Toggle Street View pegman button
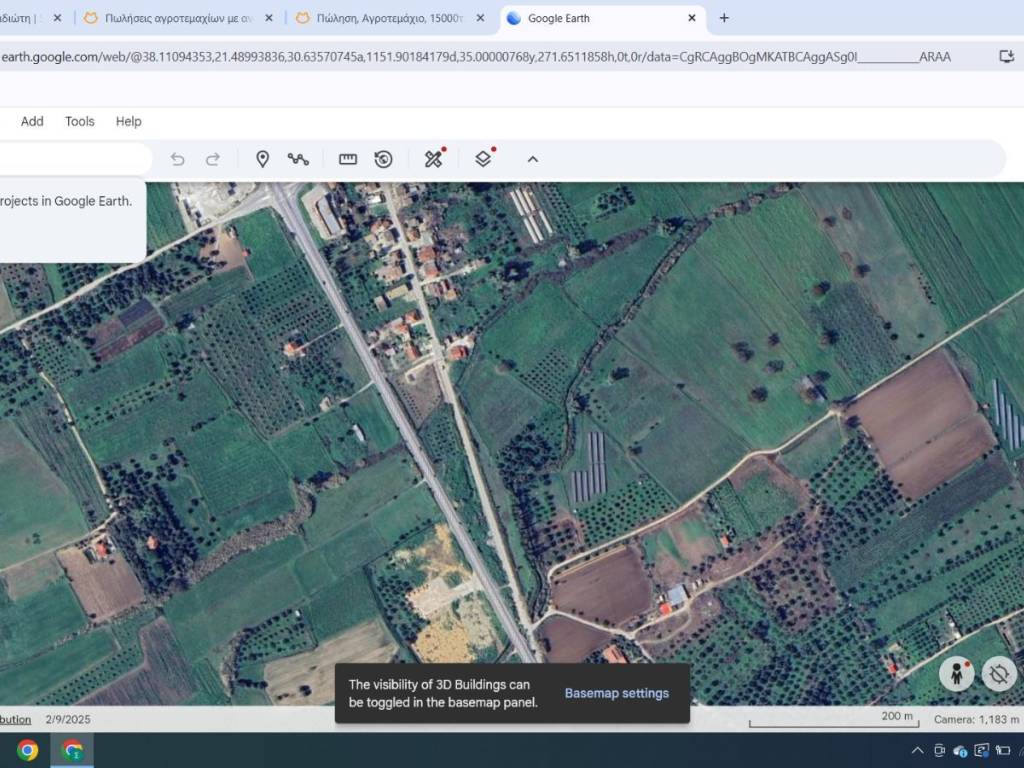The width and height of the screenshot is (1024, 768). [956, 674]
